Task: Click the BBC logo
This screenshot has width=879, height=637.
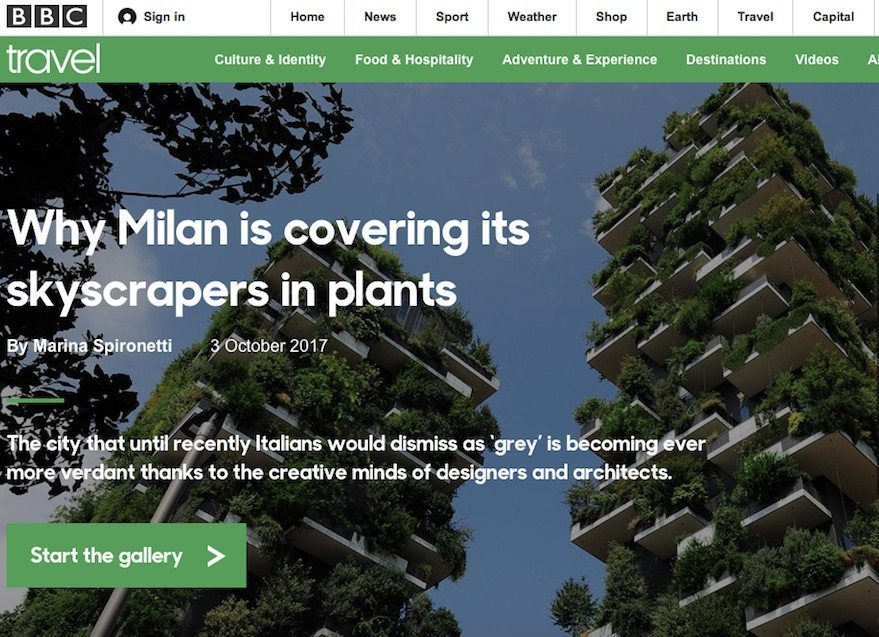Action: [x=47, y=16]
